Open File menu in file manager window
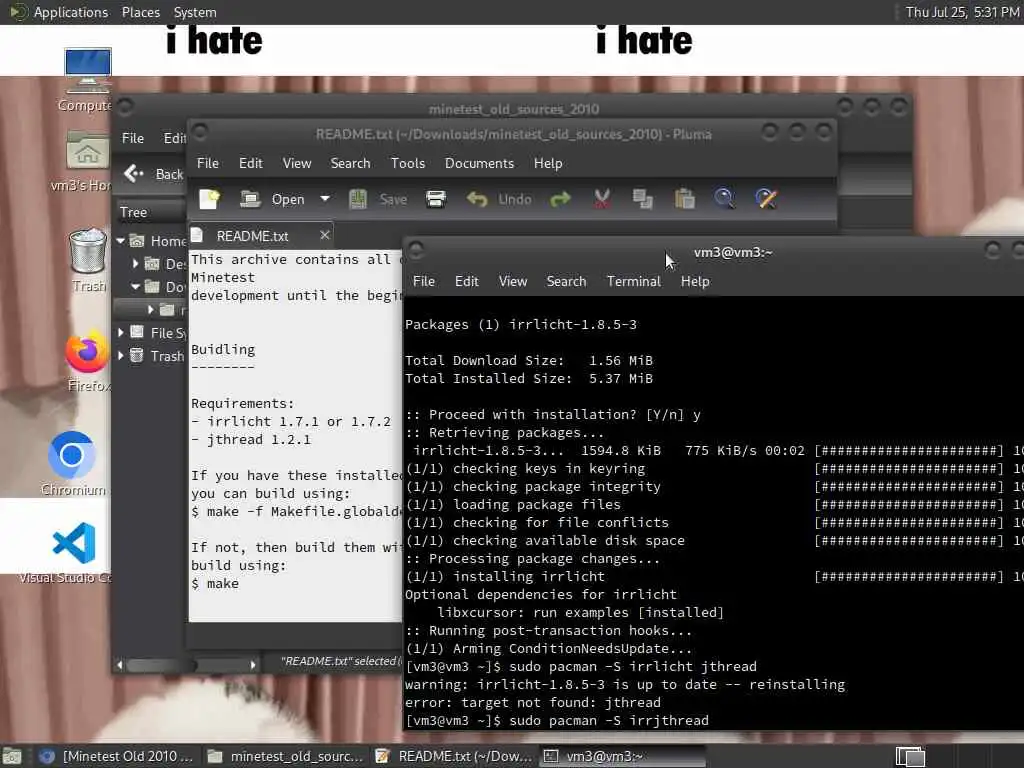1024x768 pixels. (x=133, y=138)
